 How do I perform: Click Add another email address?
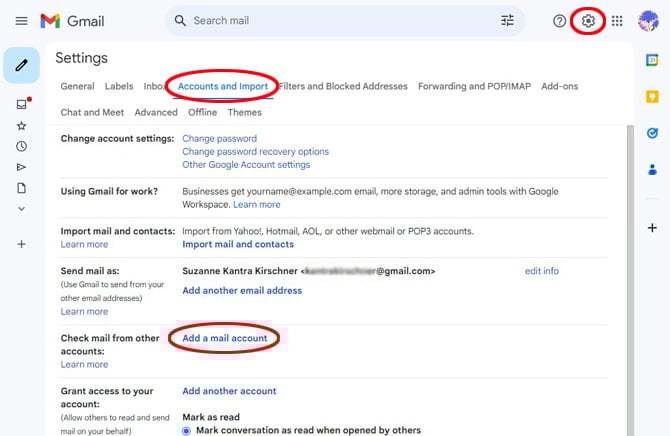point(242,291)
